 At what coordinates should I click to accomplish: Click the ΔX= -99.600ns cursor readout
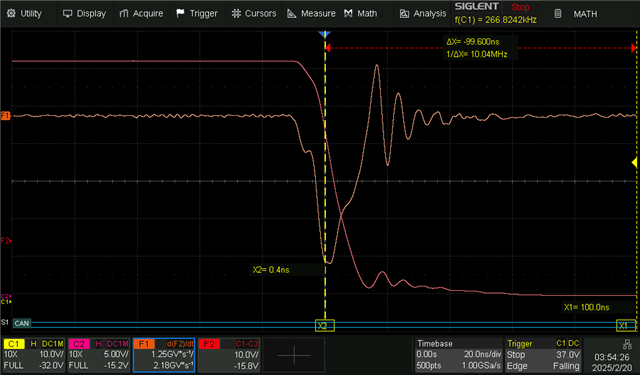(473, 42)
